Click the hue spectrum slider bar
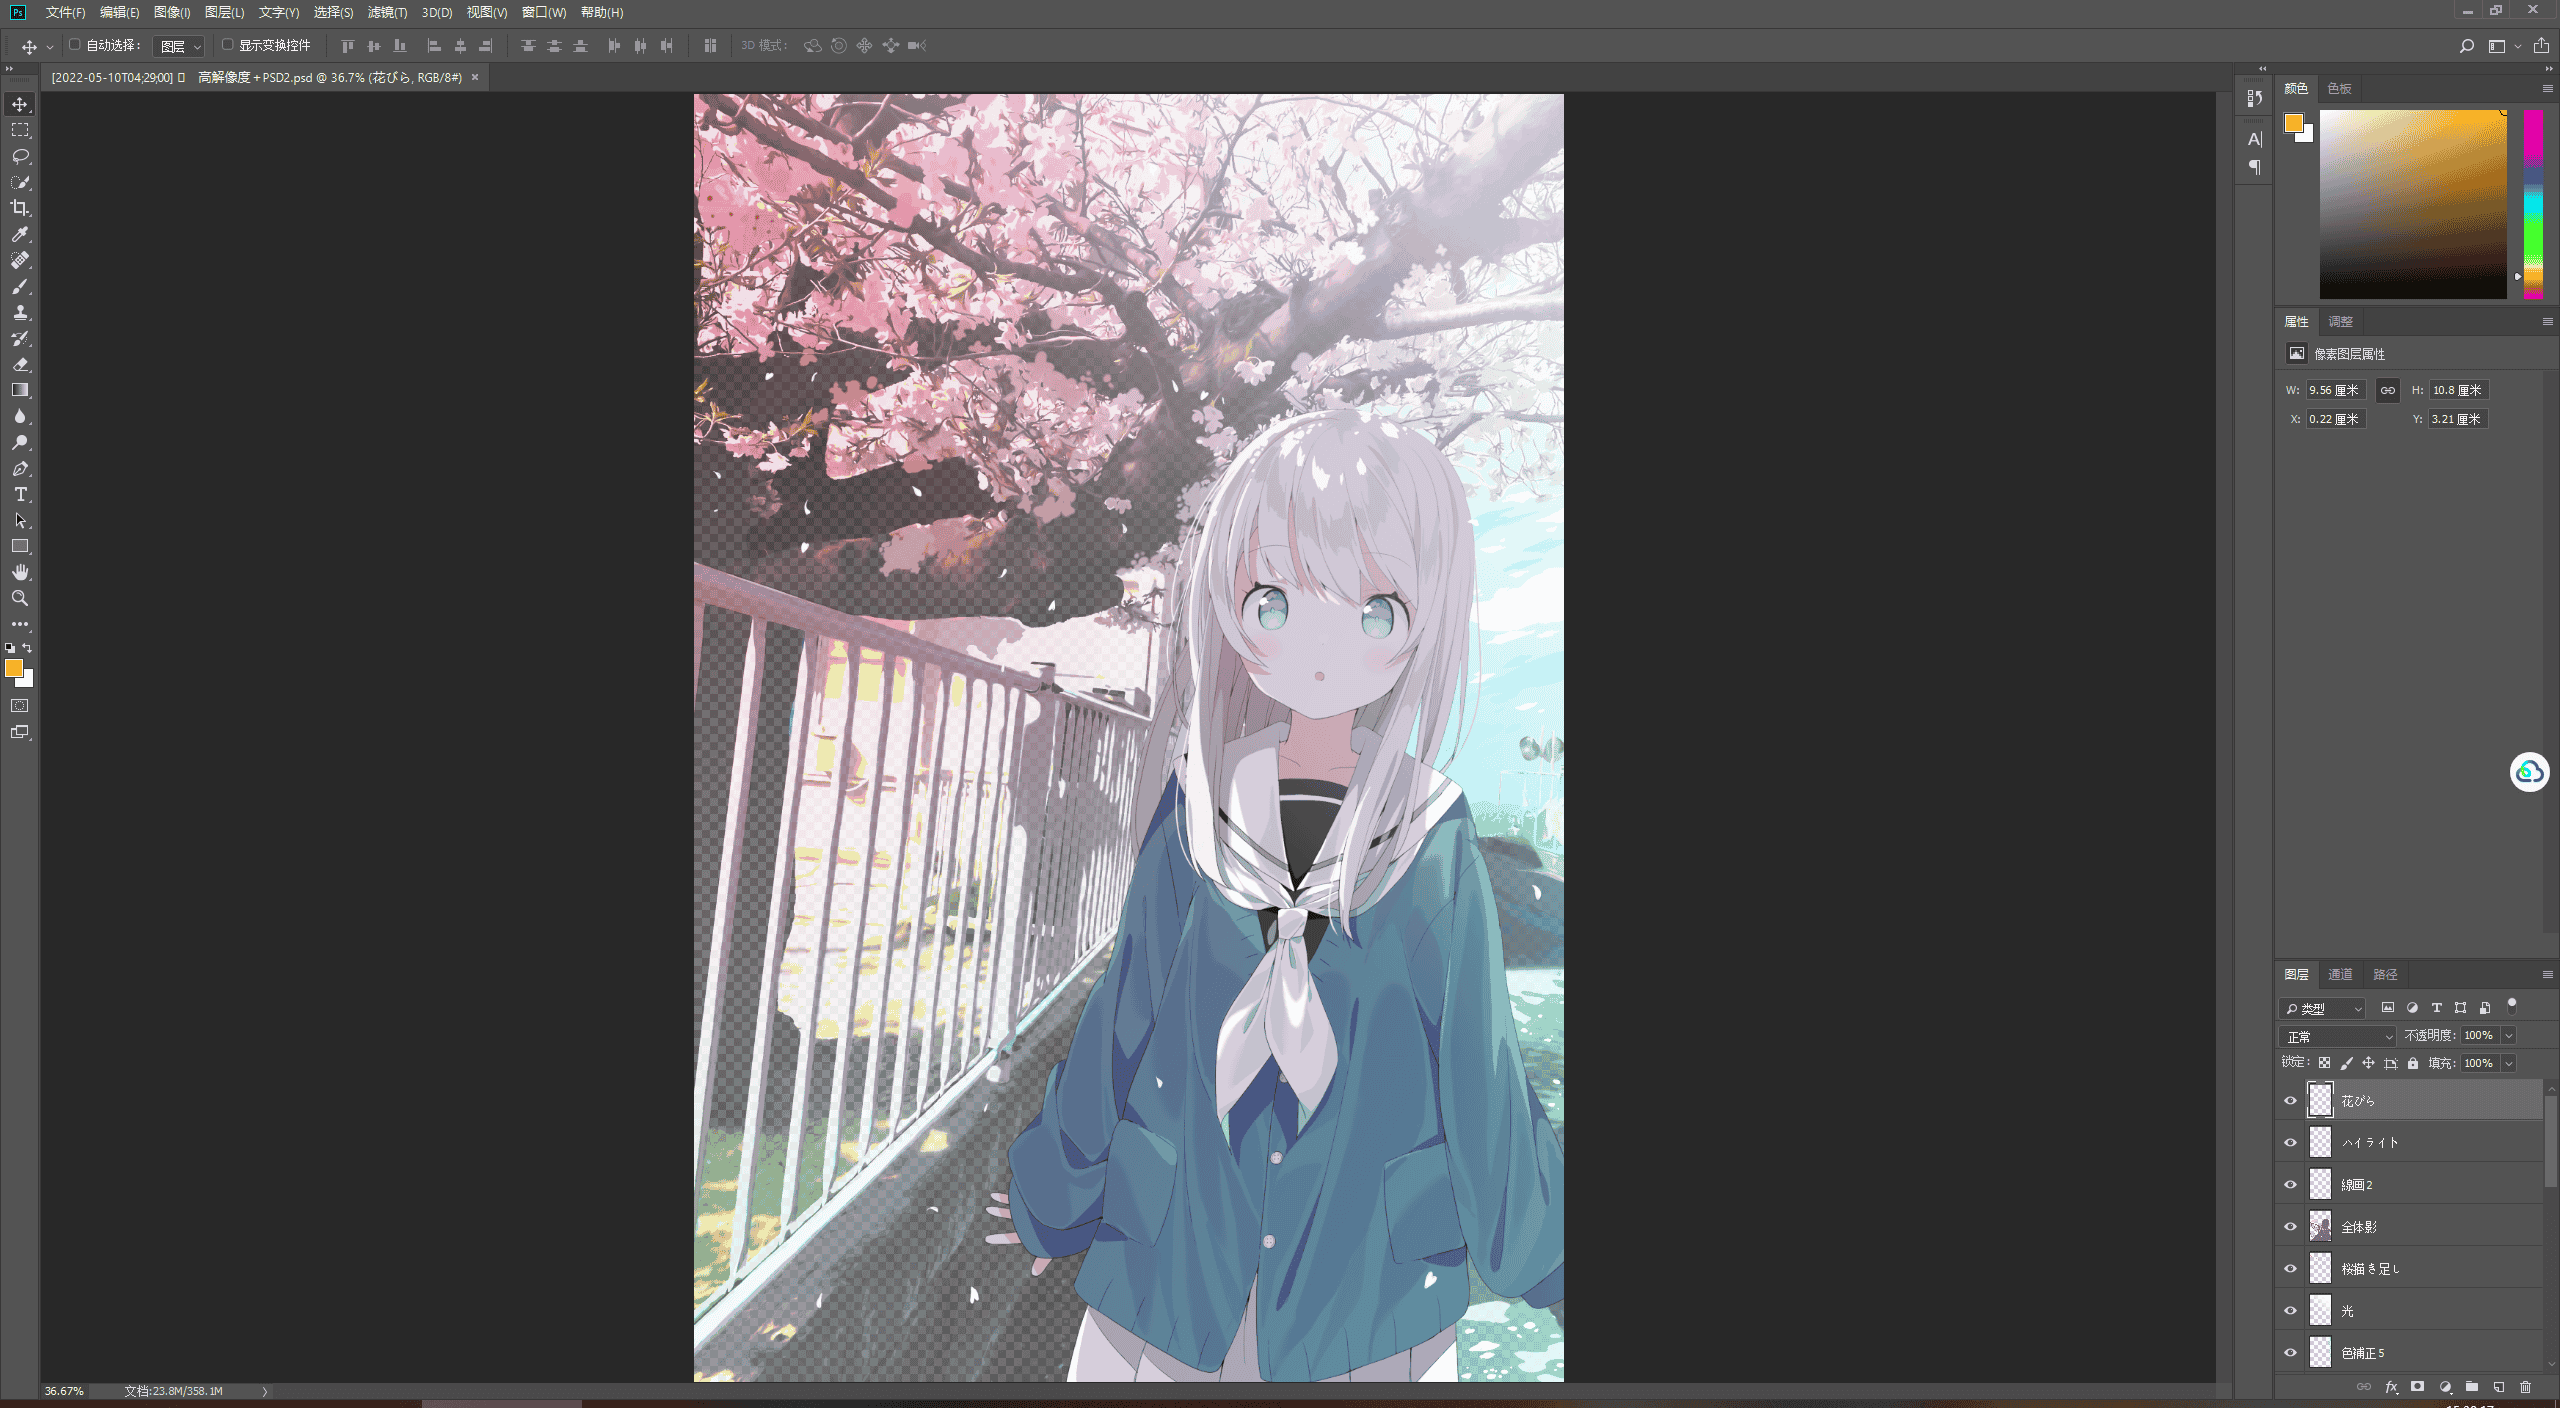The width and height of the screenshot is (2560, 1408). (2532, 204)
